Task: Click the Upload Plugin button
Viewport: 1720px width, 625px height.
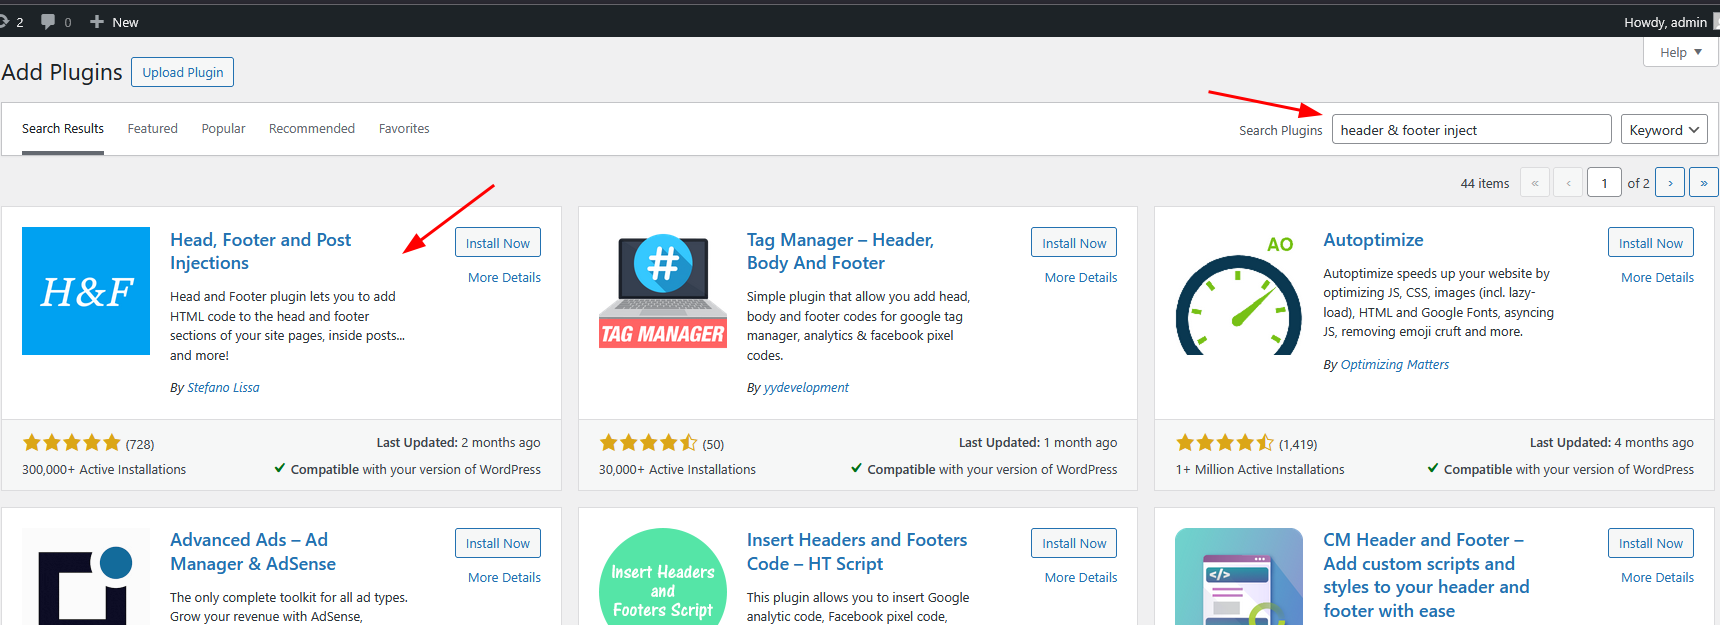Action: [182, 72]
